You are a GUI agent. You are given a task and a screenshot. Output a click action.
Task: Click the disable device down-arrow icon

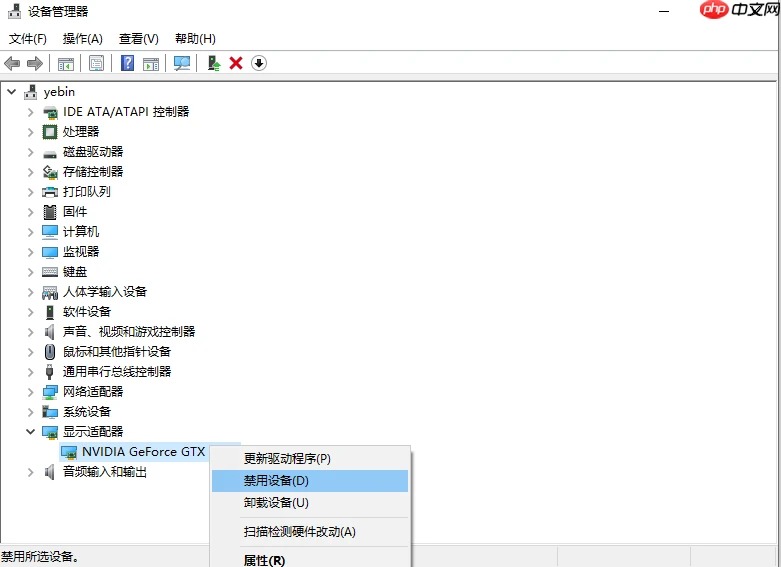tap(259, 63)
